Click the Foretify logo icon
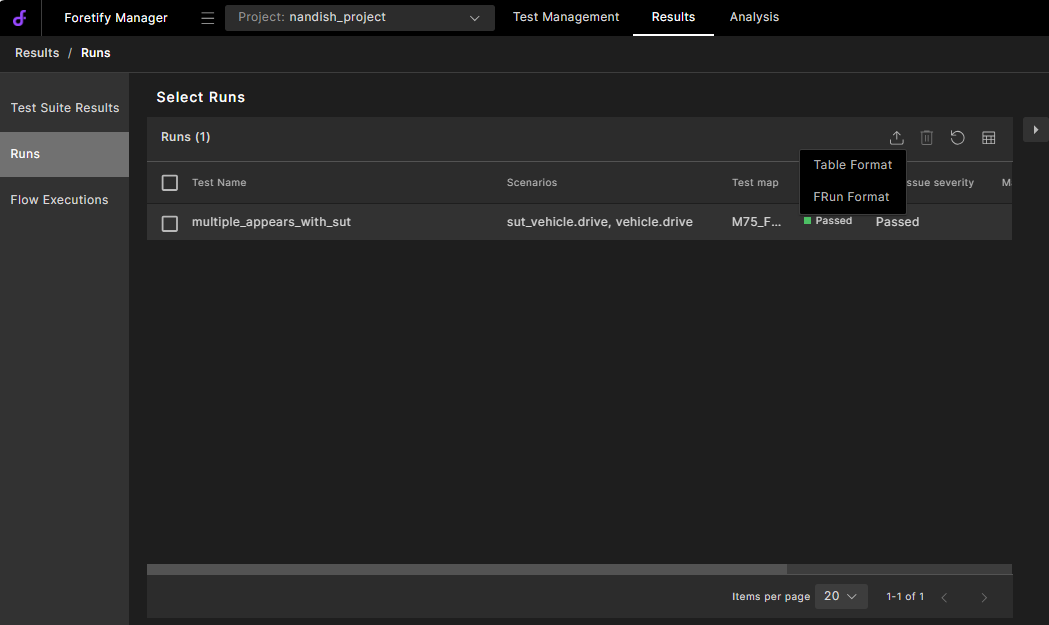Image resolution: width=1049 pixels, height=625 pixels. point(19,18)
